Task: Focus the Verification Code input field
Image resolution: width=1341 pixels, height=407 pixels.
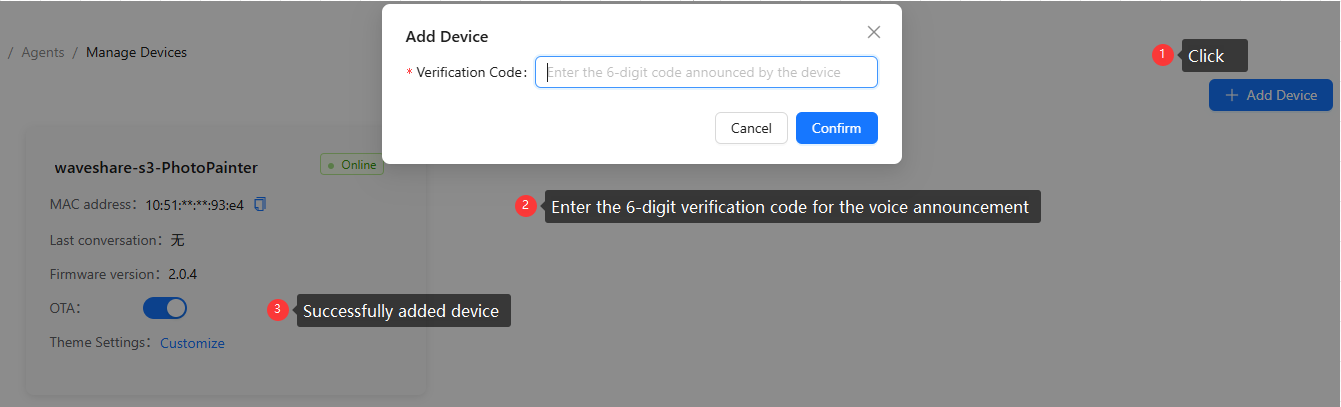Action: coord(706,72)
